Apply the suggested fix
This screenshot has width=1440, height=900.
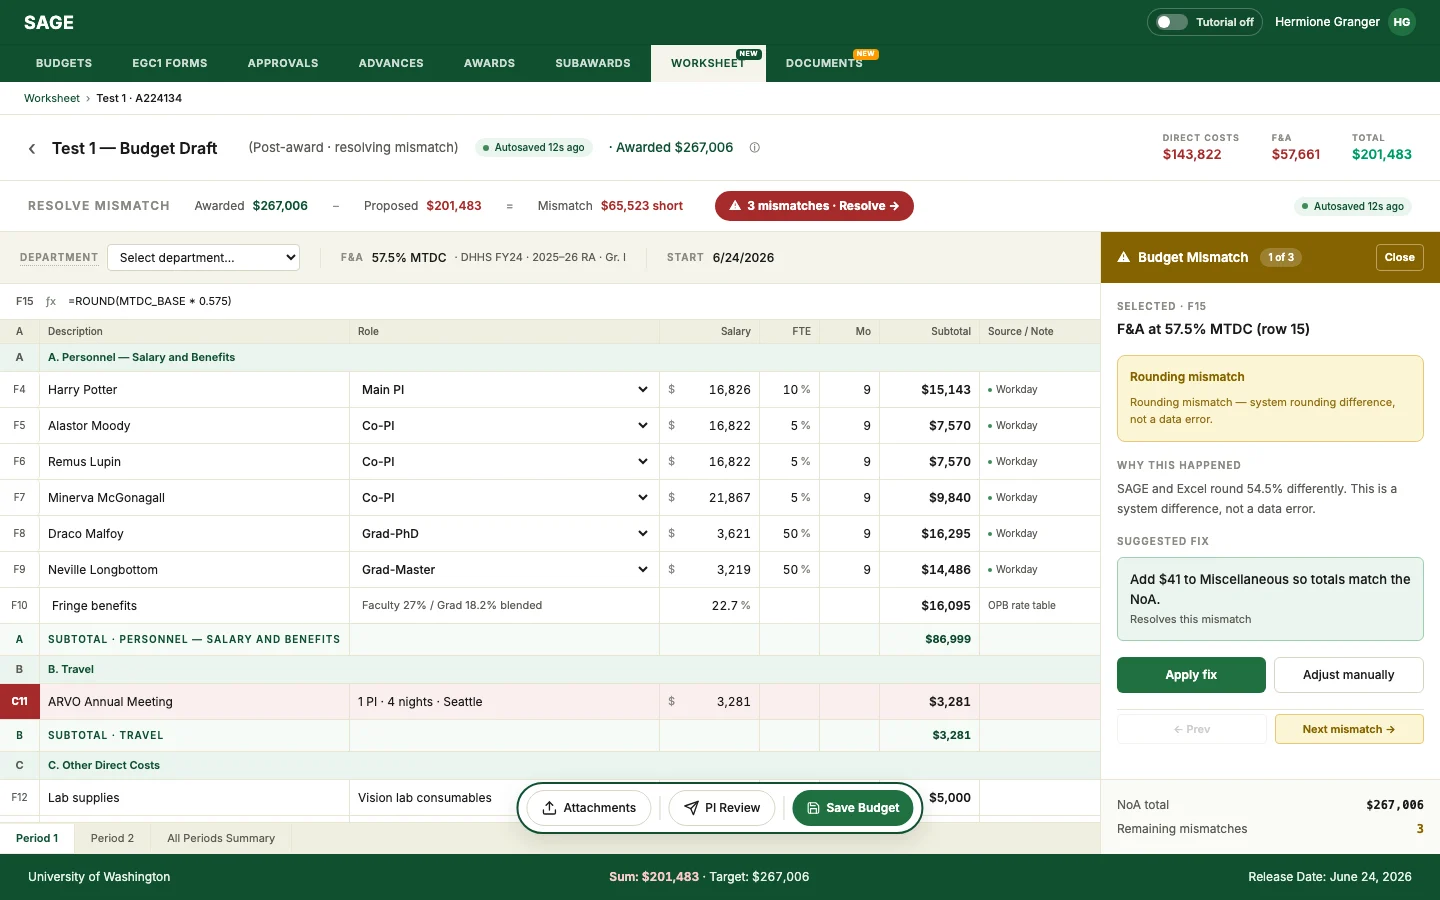tap(1191, 675)
